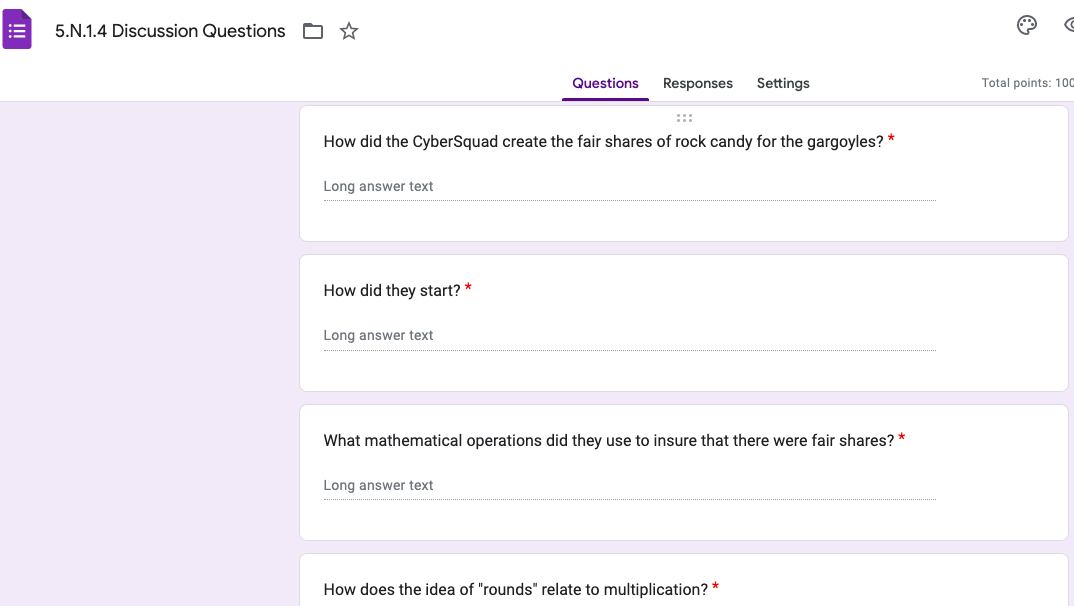1074x606 pixels.
Task: Go to the Settings tab
Action: tap(783, 83)
